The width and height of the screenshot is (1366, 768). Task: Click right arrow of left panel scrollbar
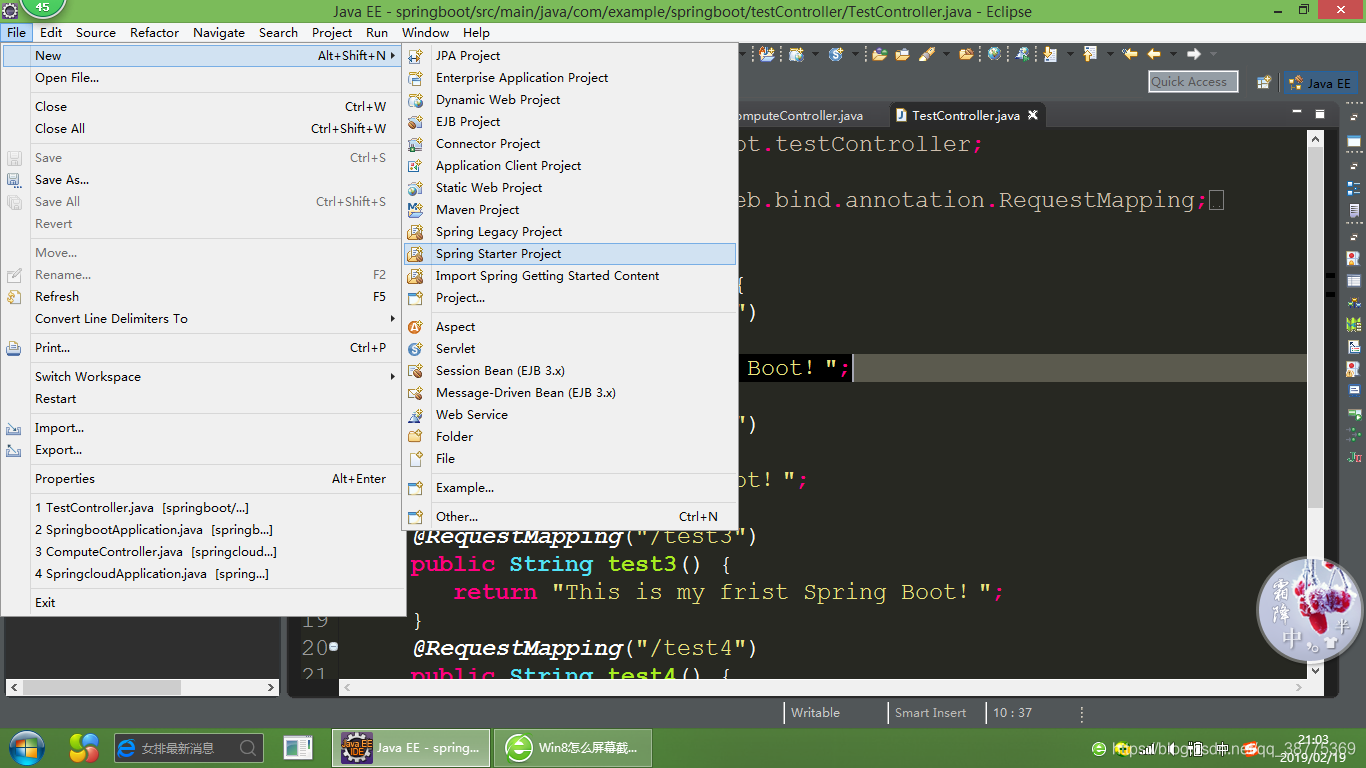coord(271,688)
